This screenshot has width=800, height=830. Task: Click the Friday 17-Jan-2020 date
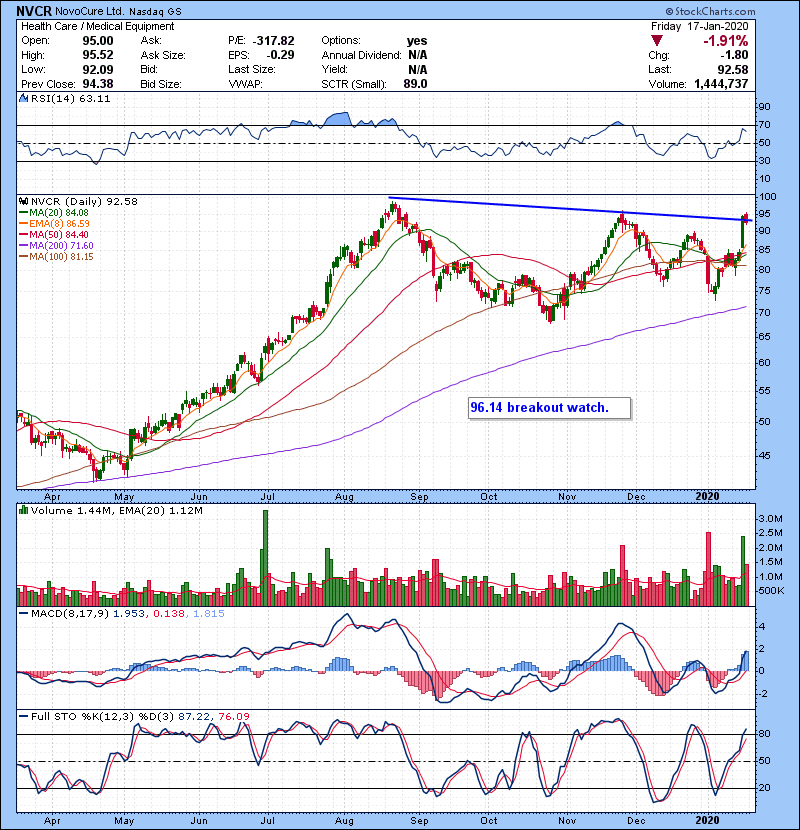coord(699,26)
